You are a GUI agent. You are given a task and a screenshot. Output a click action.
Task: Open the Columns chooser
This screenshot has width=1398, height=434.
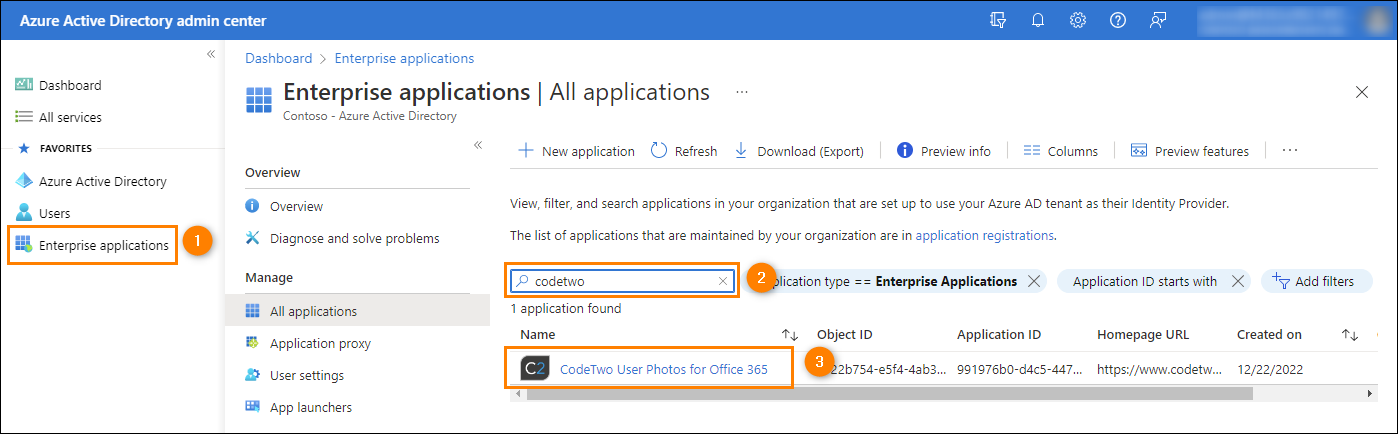(1061, 151)
